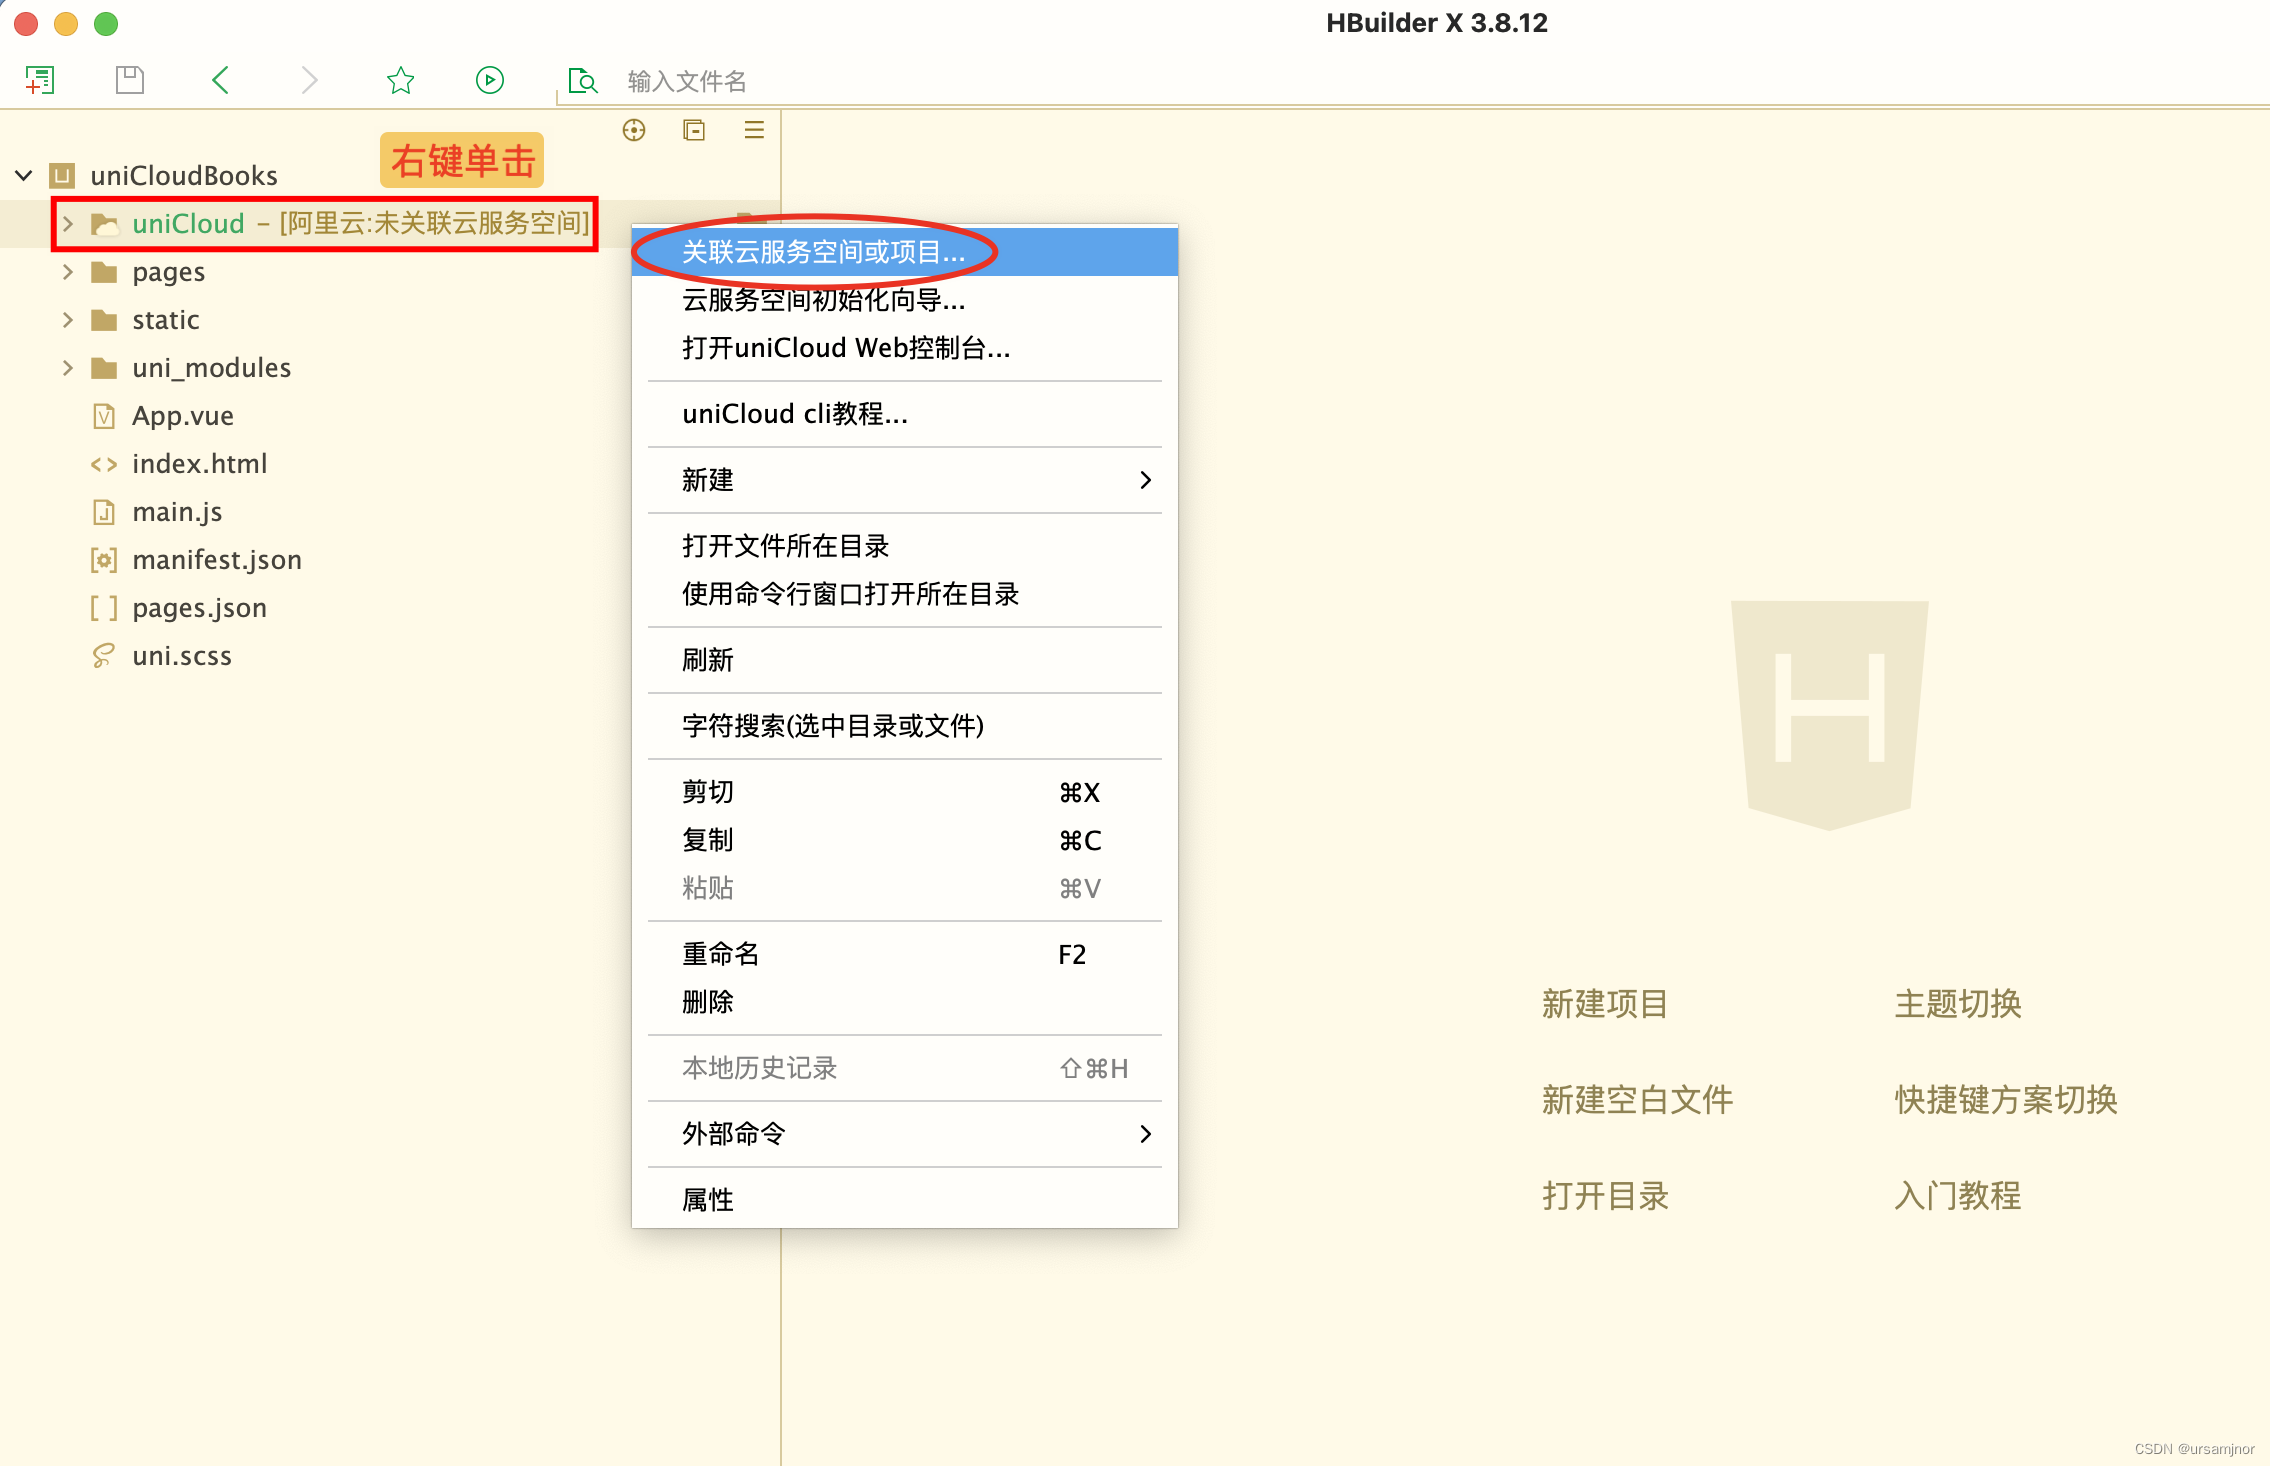Click the uni_modules folder icon

[104, 367]
